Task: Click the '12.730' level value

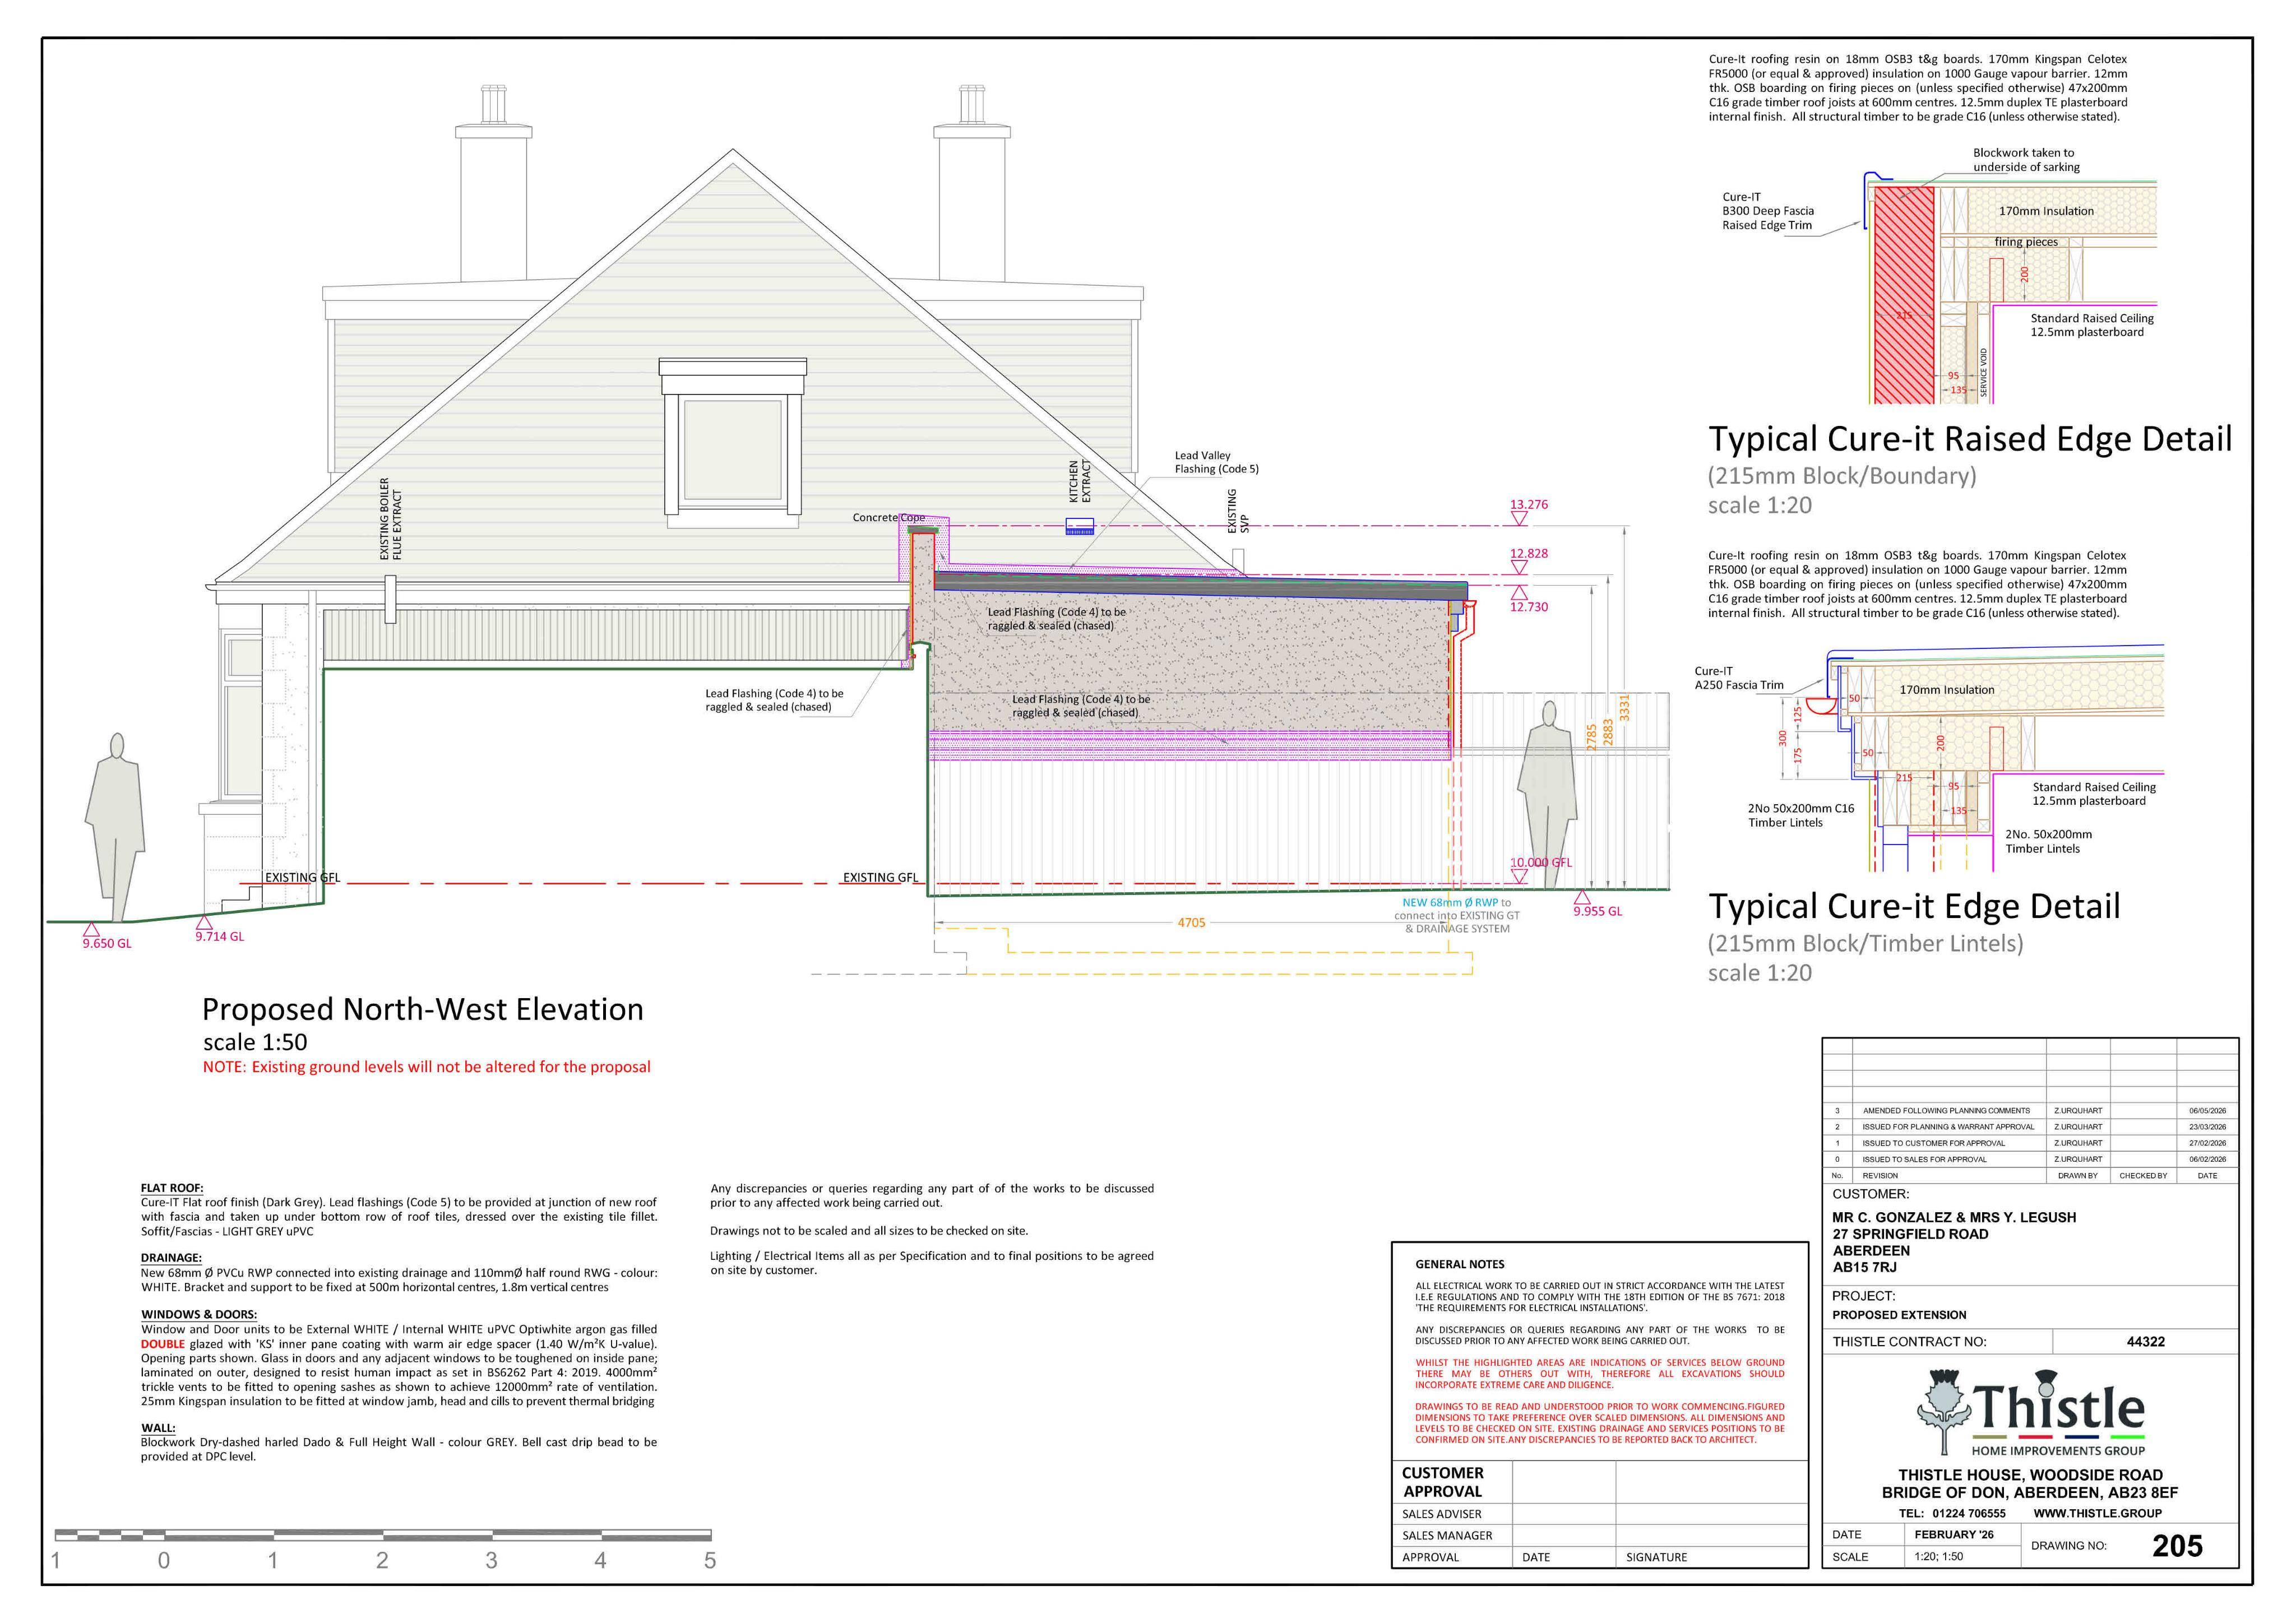Action: click(x=1528, y=607)
